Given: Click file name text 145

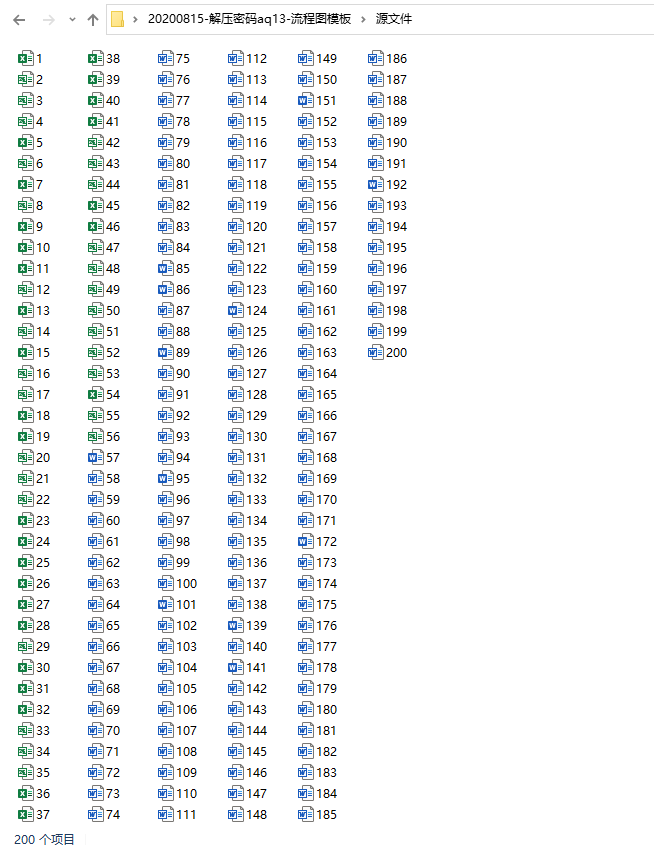Looking at the screenshot, I should tap(257, 752).
